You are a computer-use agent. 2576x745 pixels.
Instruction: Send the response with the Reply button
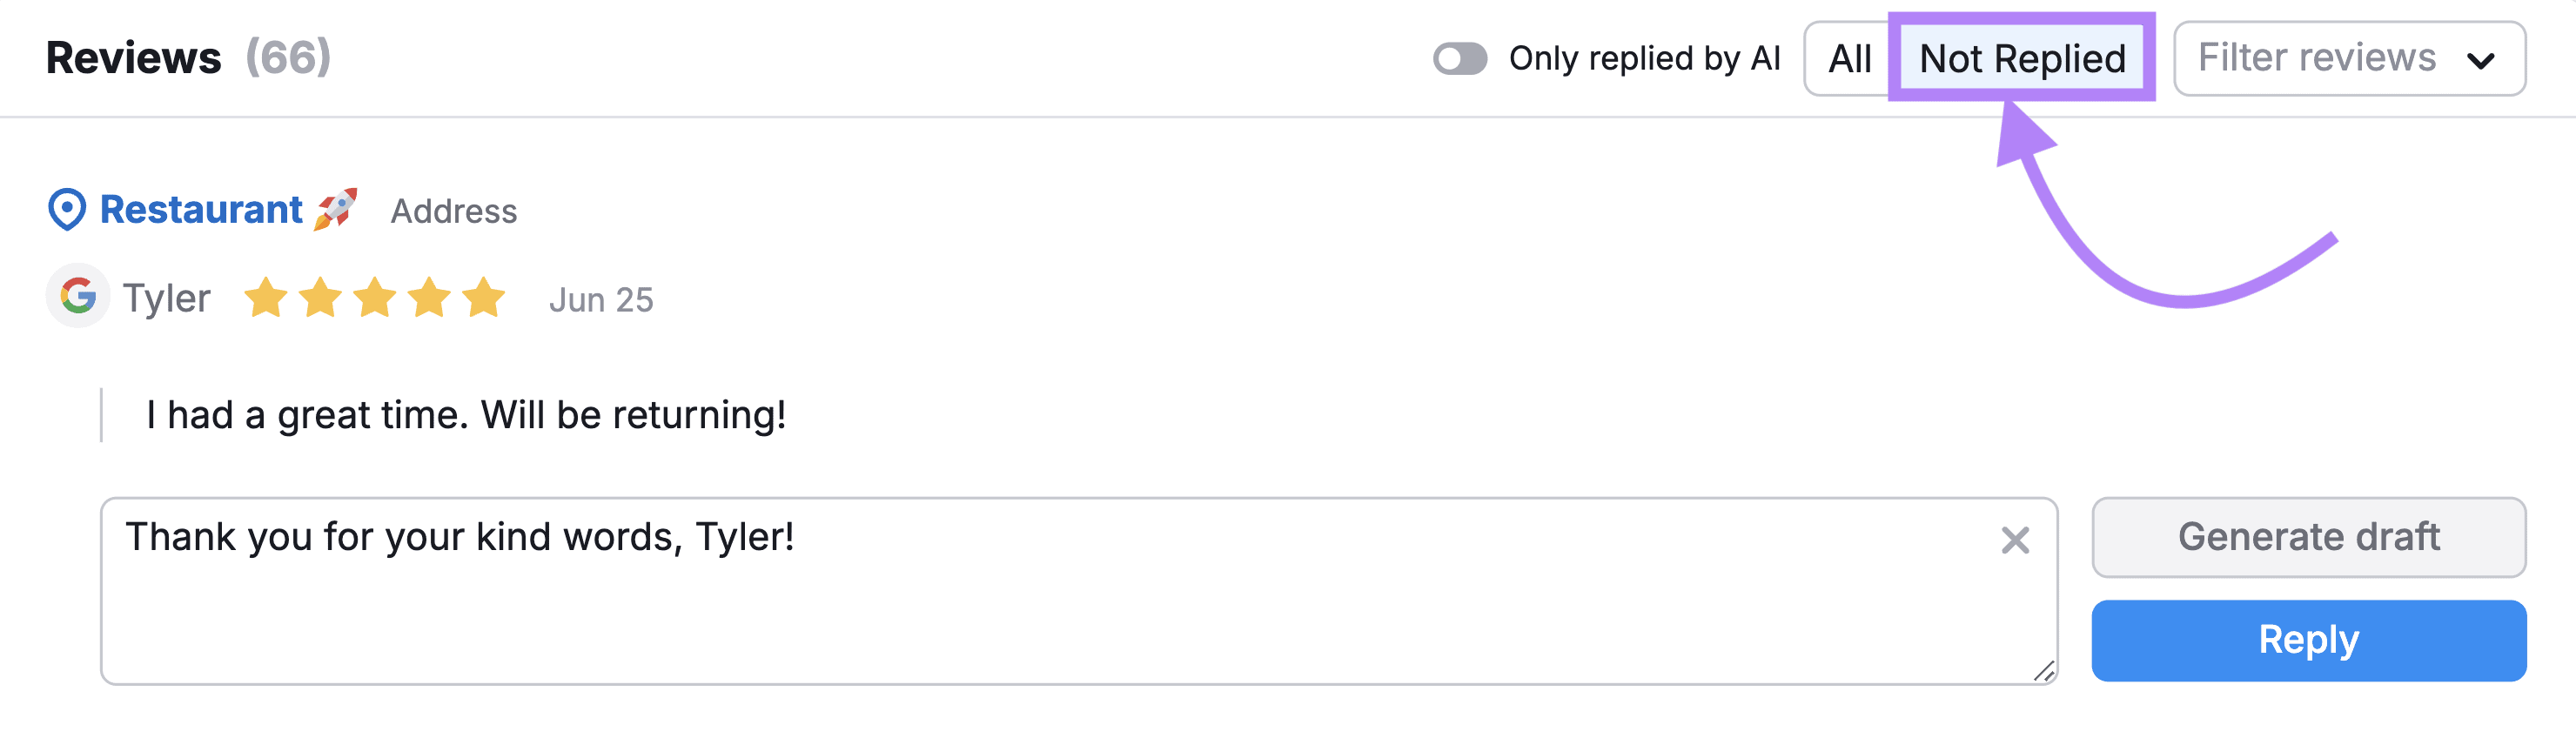pyautogui.click(x=2308, y=640)
